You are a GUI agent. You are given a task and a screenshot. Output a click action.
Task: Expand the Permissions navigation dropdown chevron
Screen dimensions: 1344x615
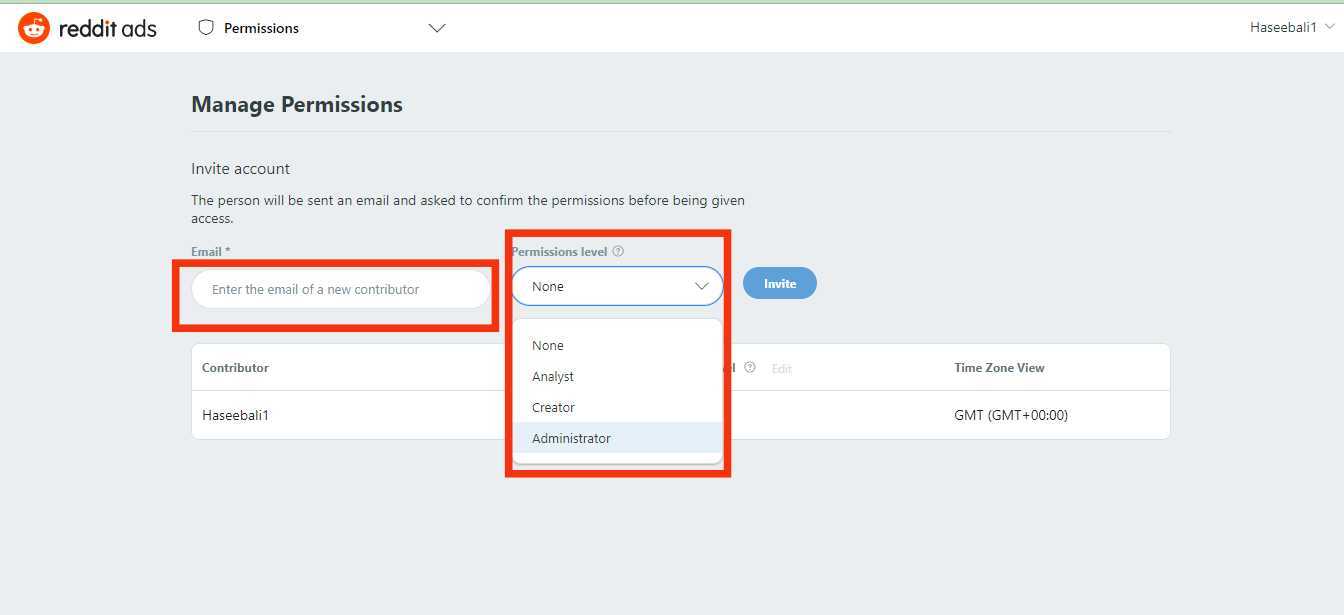(x=436, y=29)
